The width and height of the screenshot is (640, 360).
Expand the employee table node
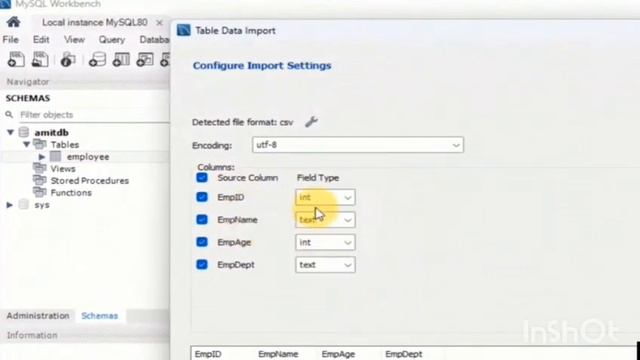pos(42,157)
